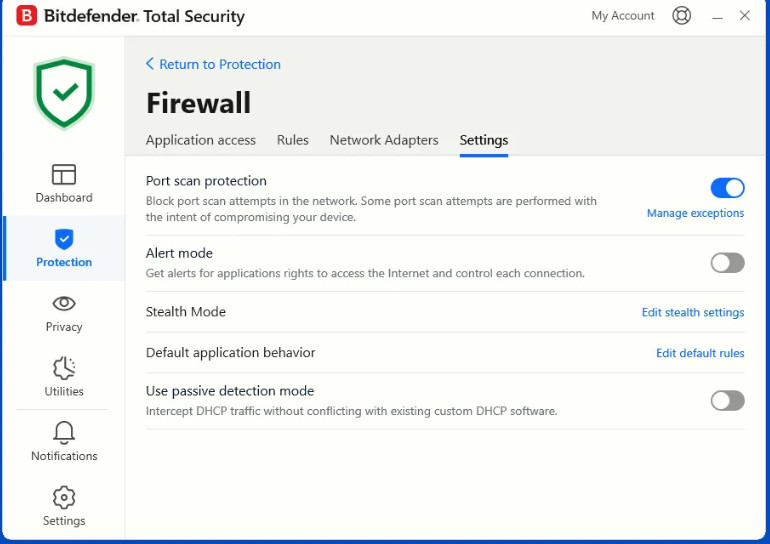Image resolution: width=770 pixels, height=544 pixels.
Task: Open the Settings gear icon in sidebar
Action: click(64, 497)
